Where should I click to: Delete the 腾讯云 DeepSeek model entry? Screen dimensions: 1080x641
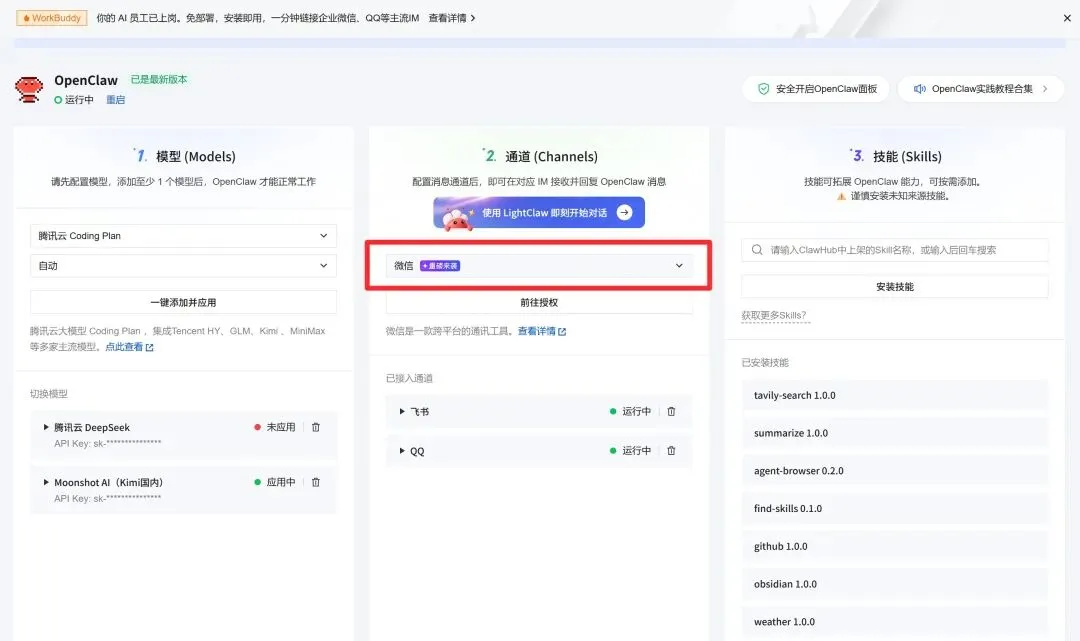tap(315, 428)
